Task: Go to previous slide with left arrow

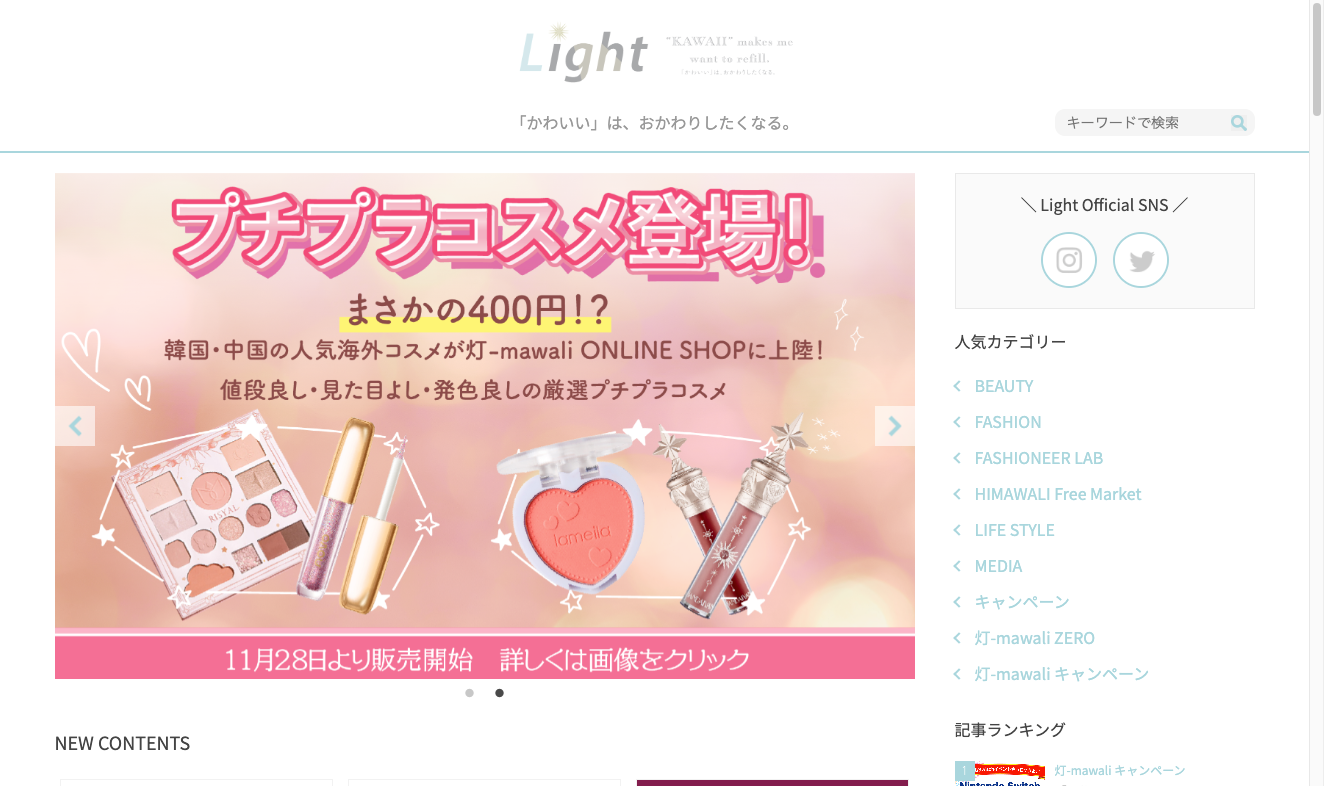Action: click(x=75, y=426)
